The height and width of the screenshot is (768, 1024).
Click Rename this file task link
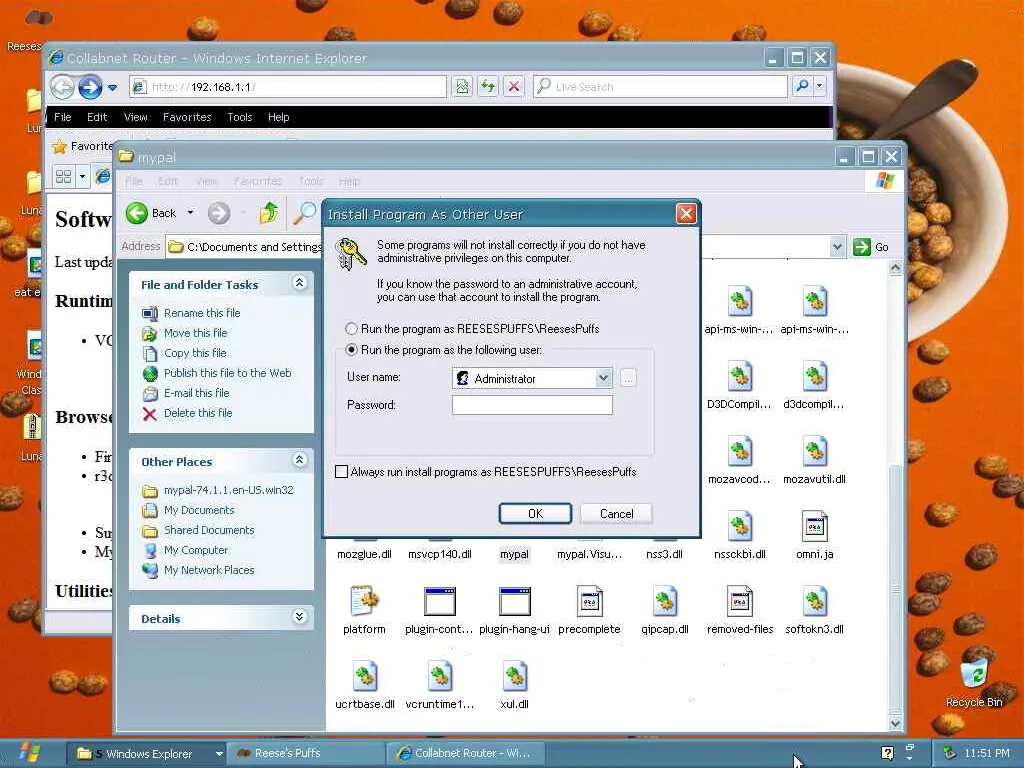pyautogui.click(x=202, y=313)
